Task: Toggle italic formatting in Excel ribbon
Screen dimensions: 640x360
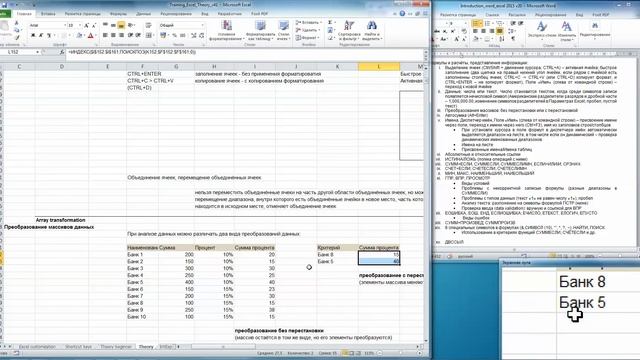Action: [41, 36]
